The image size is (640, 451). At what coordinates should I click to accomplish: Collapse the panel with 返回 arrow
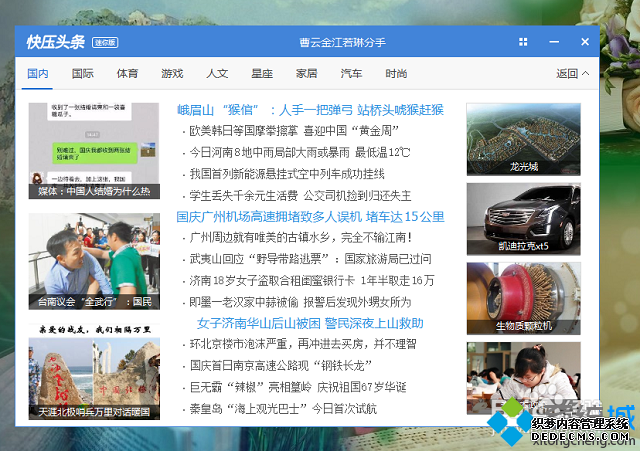[572, 73]
